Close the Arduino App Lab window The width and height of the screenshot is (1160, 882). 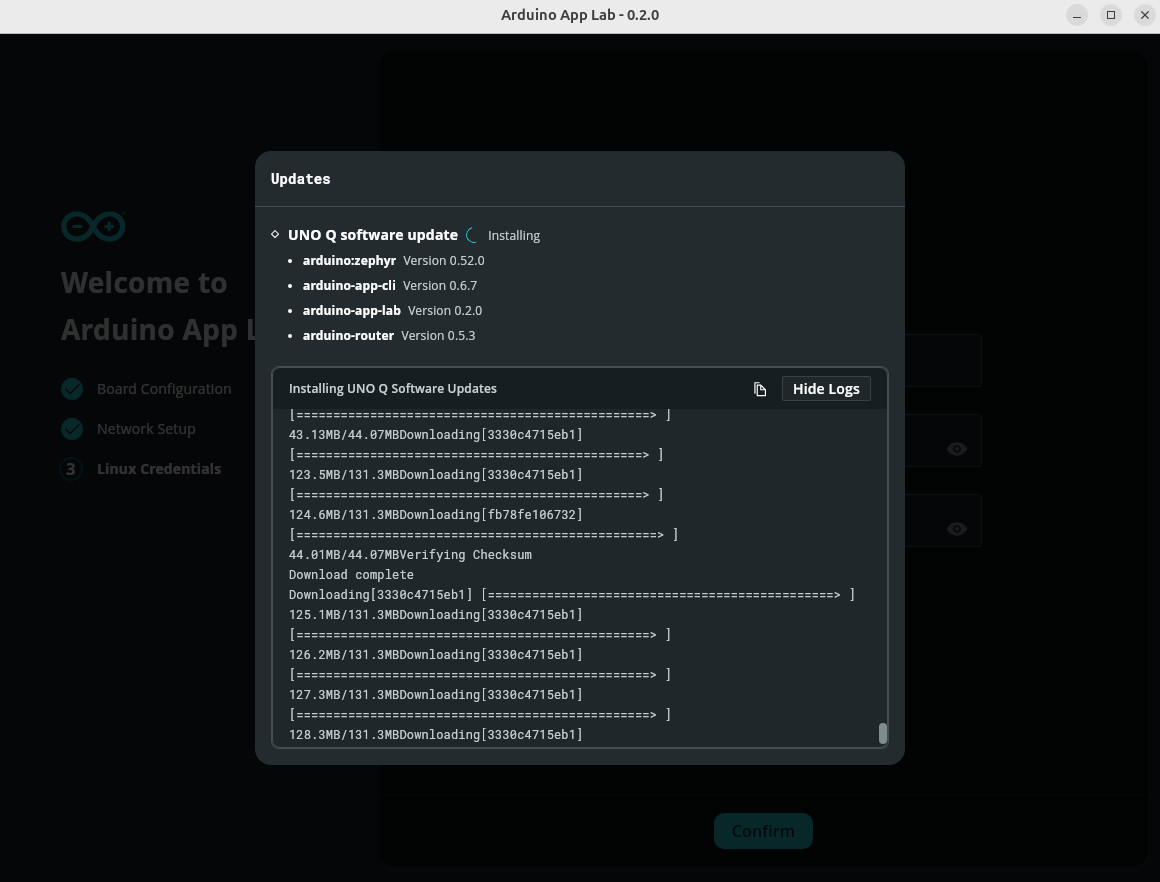coord(1145,15)
